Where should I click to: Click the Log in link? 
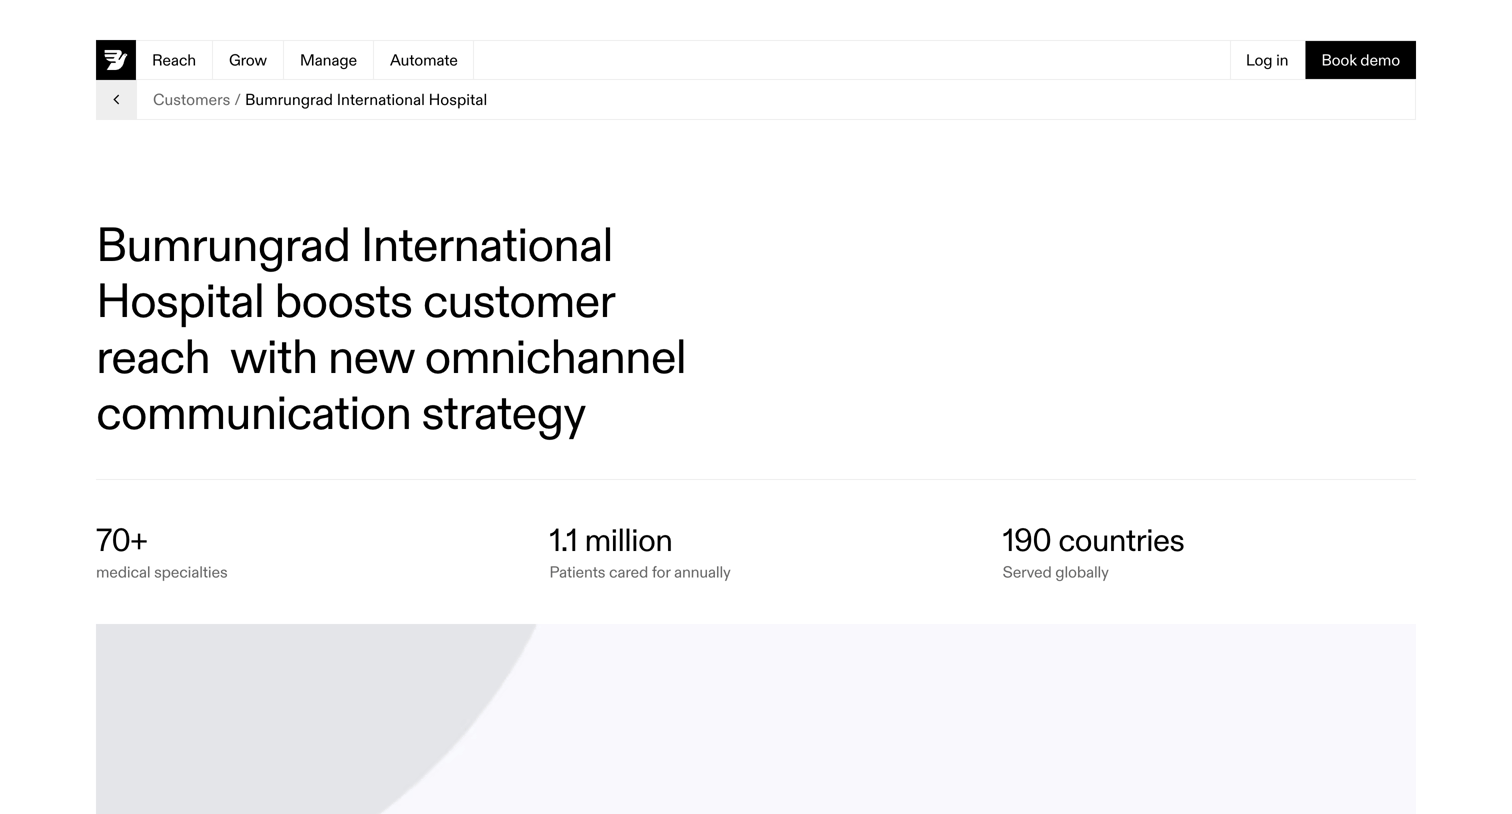pyautogui.click(x=1267, y=60)
